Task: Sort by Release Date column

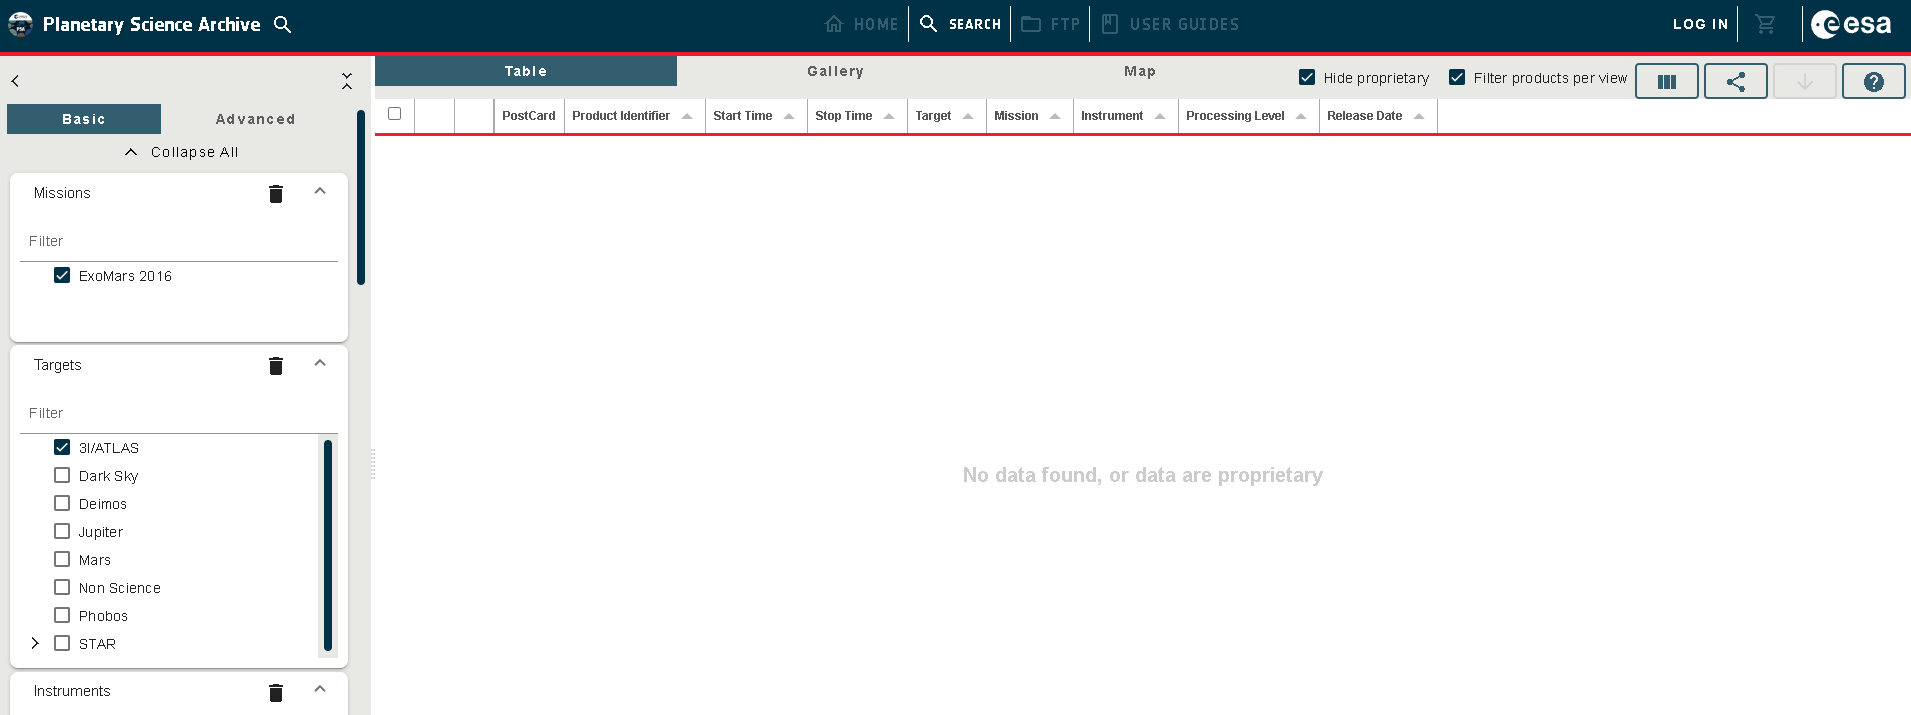Action: (x=1378, y=116)
